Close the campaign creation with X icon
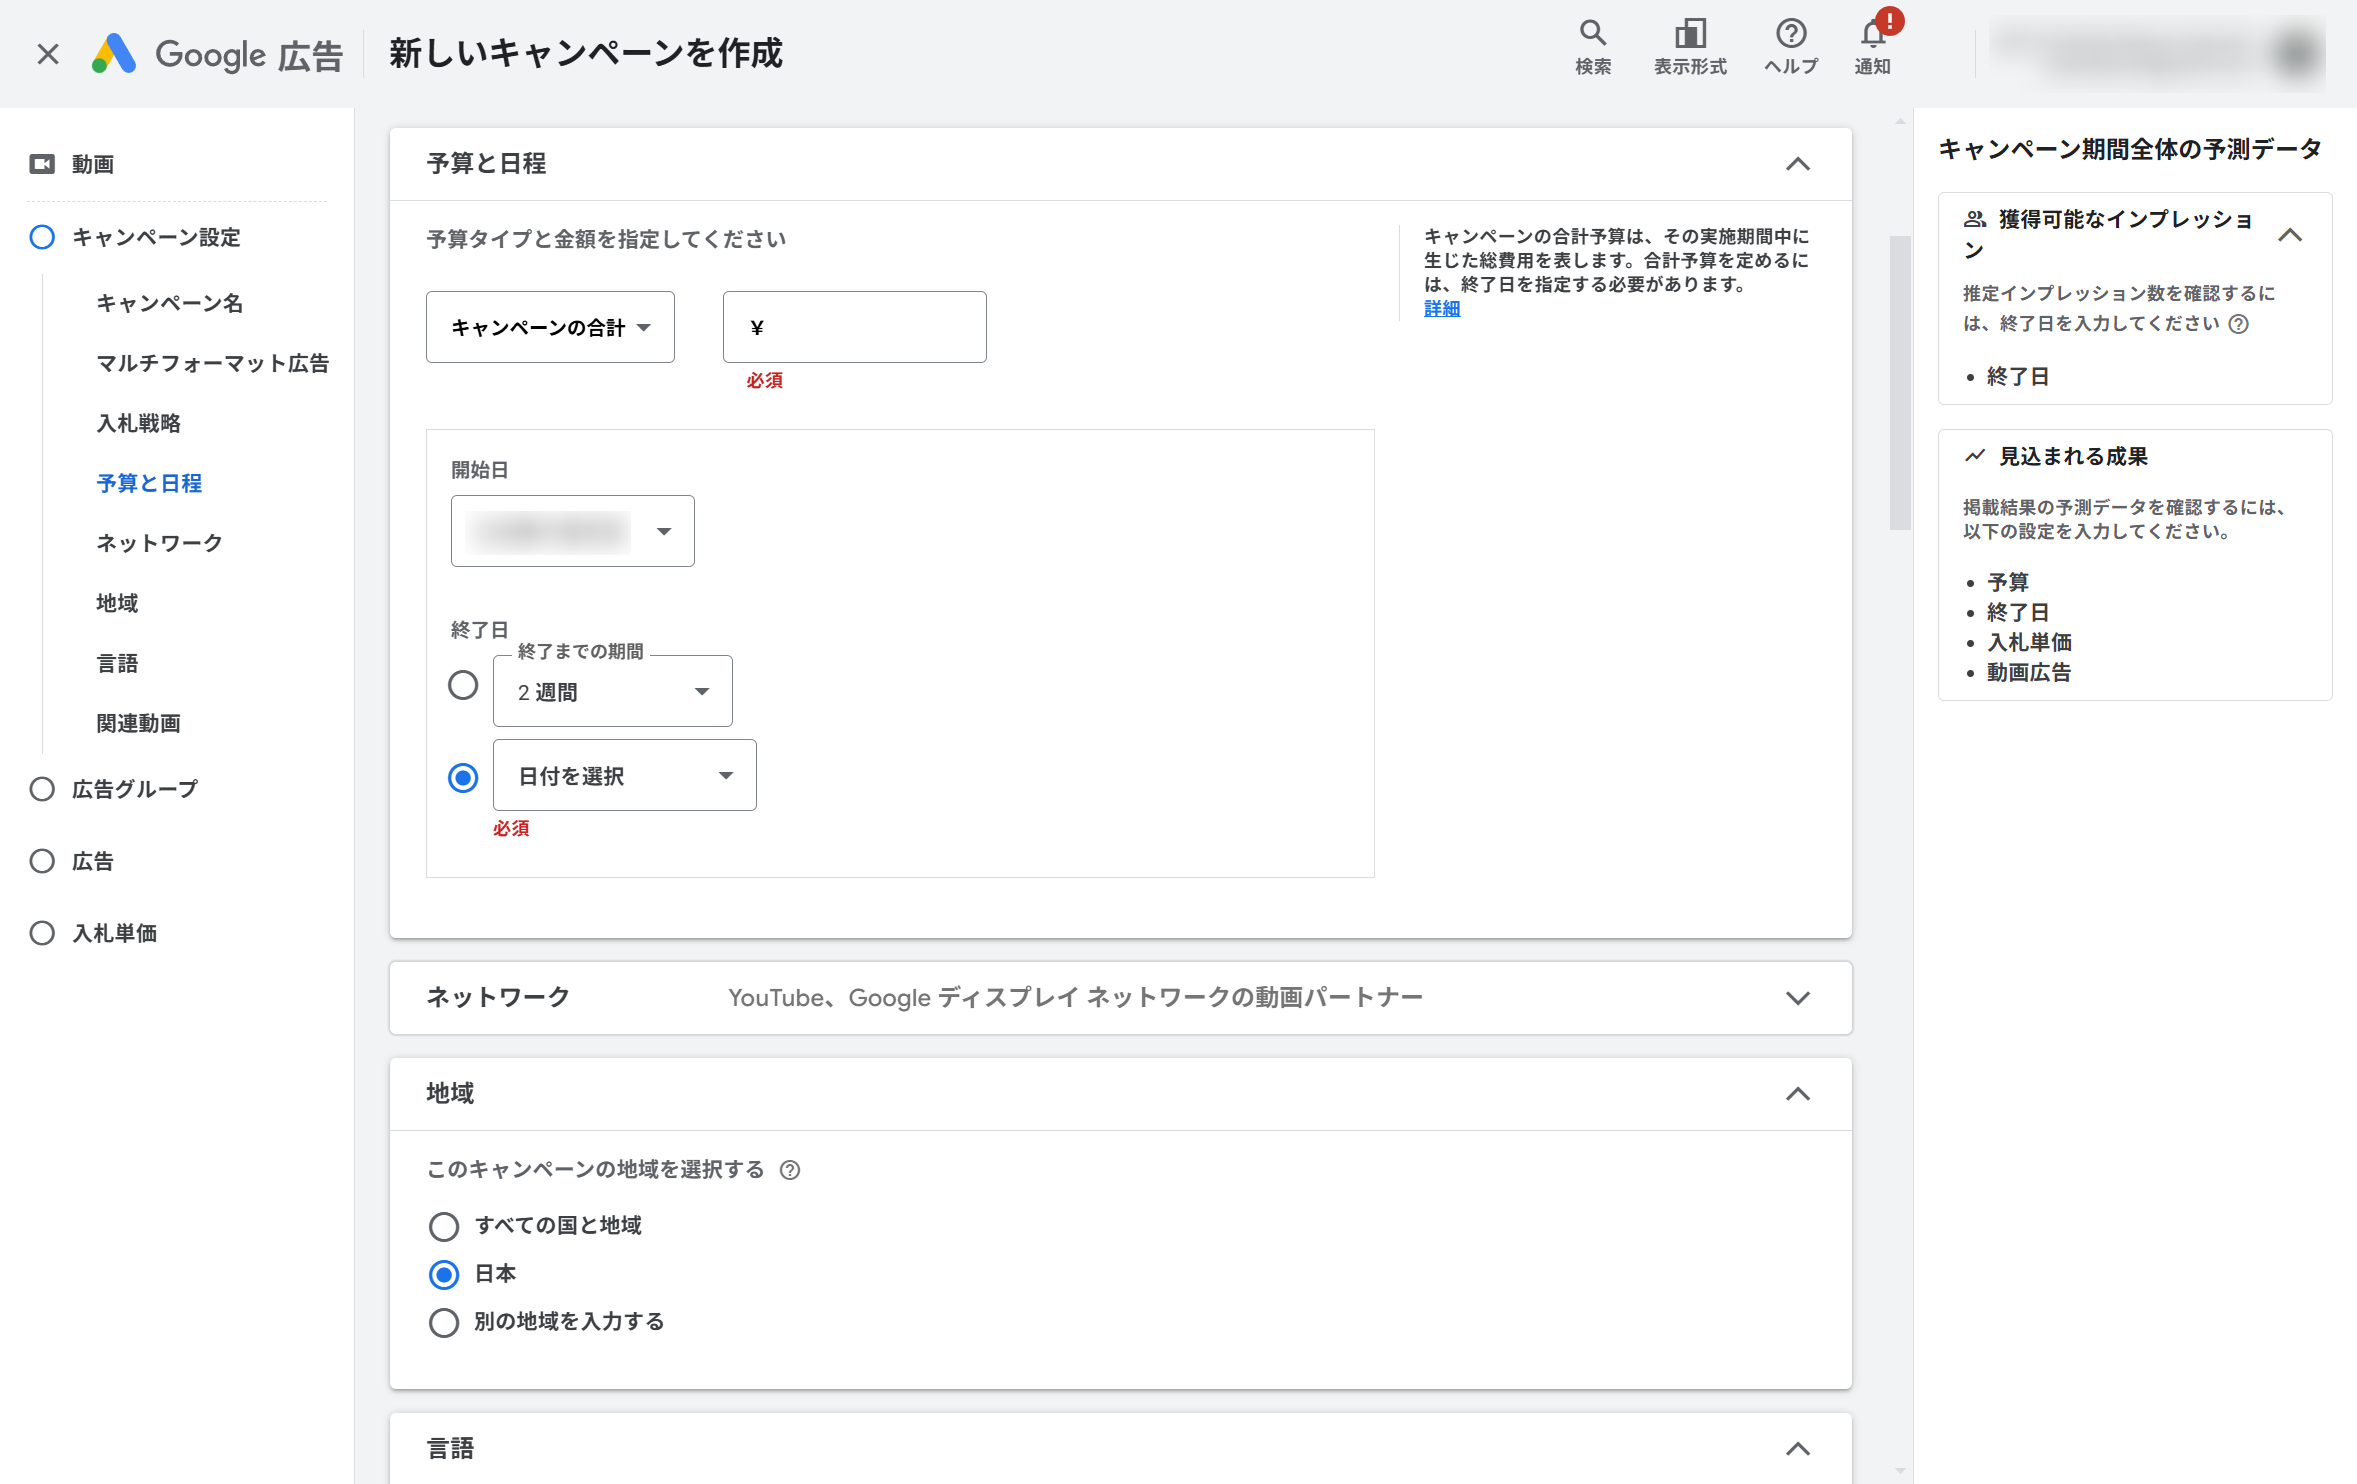 (x=48, y=54)
